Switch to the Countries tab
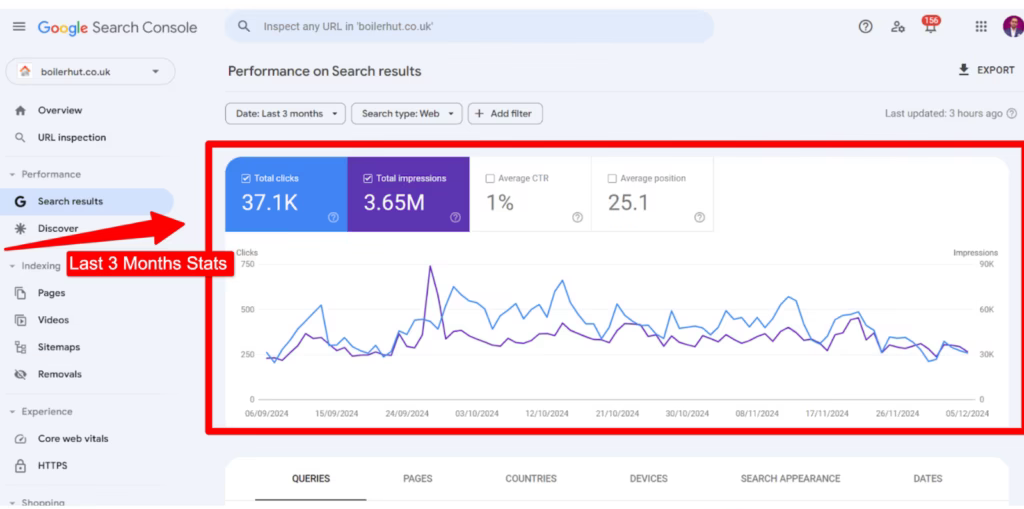The width and height of the screenshot is (1024, 509). [x=531, y=479]
